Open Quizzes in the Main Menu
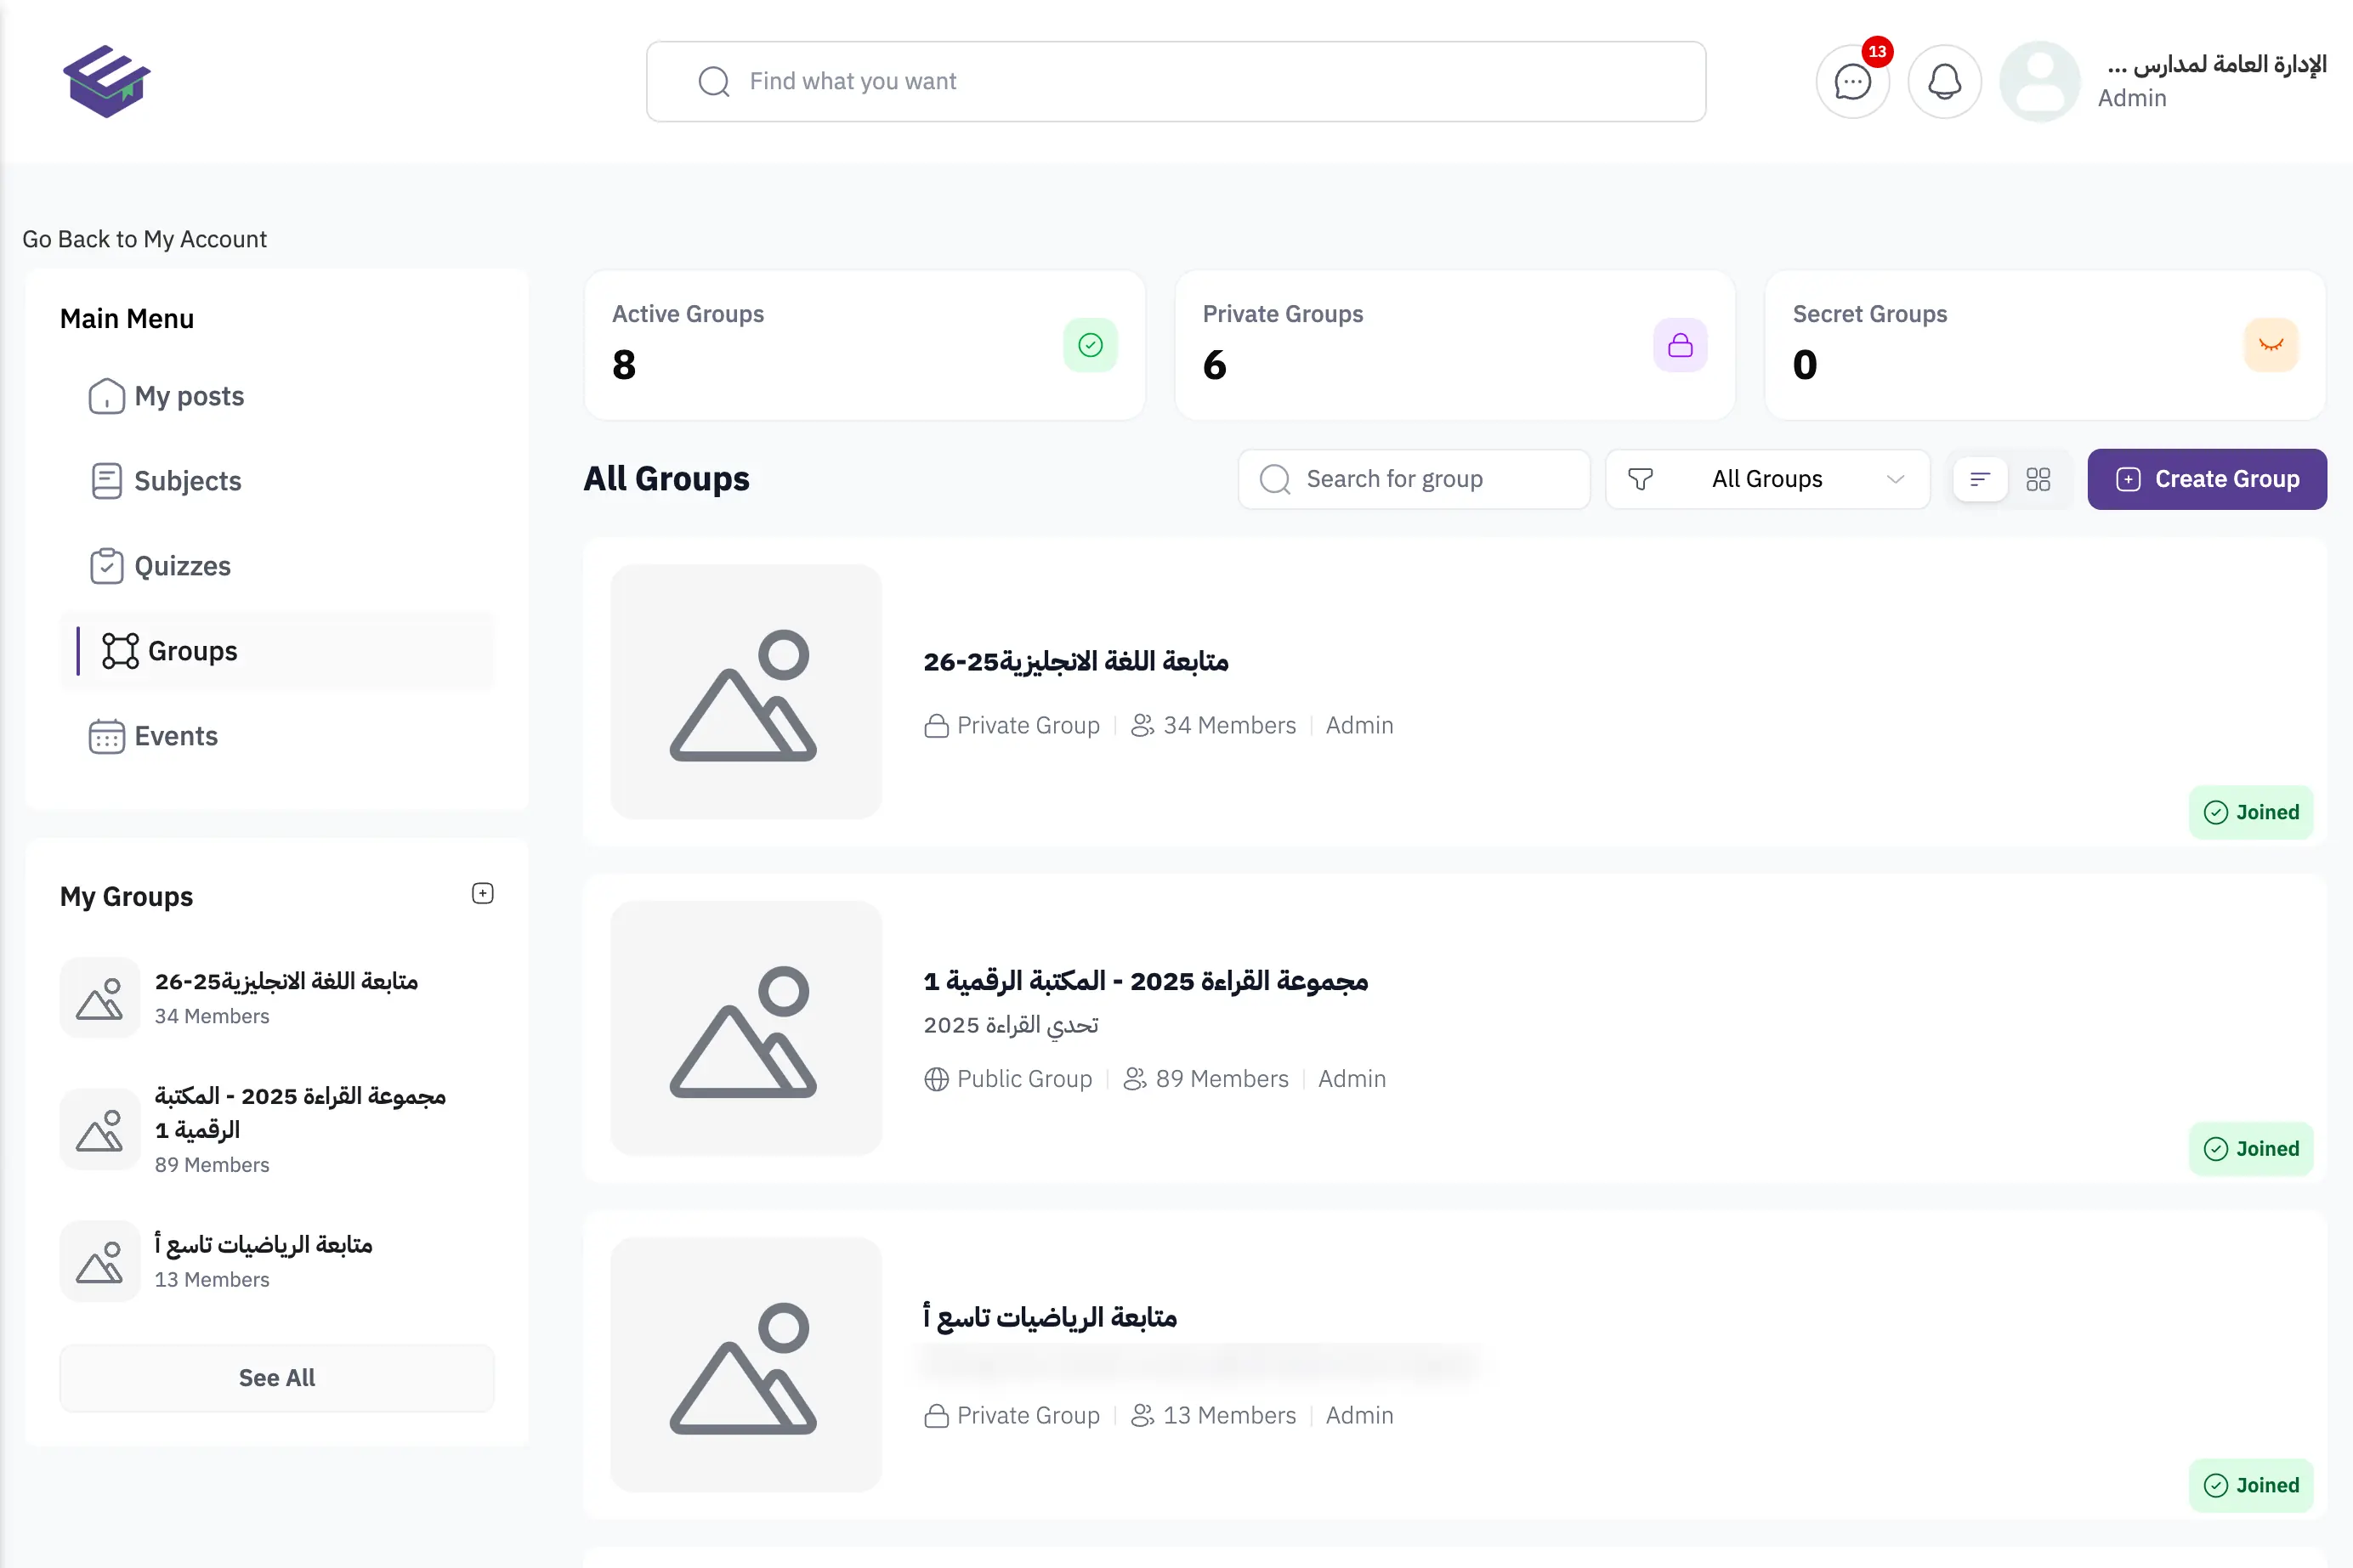This screenshot has height=1568, width=2353. coord(277,566)
